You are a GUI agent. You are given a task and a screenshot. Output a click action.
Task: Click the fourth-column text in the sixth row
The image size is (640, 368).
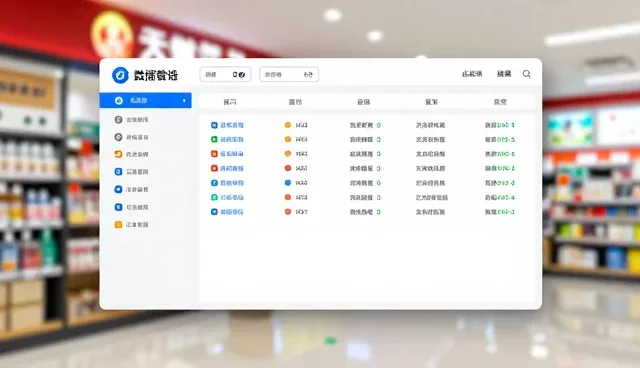(432, 197)
